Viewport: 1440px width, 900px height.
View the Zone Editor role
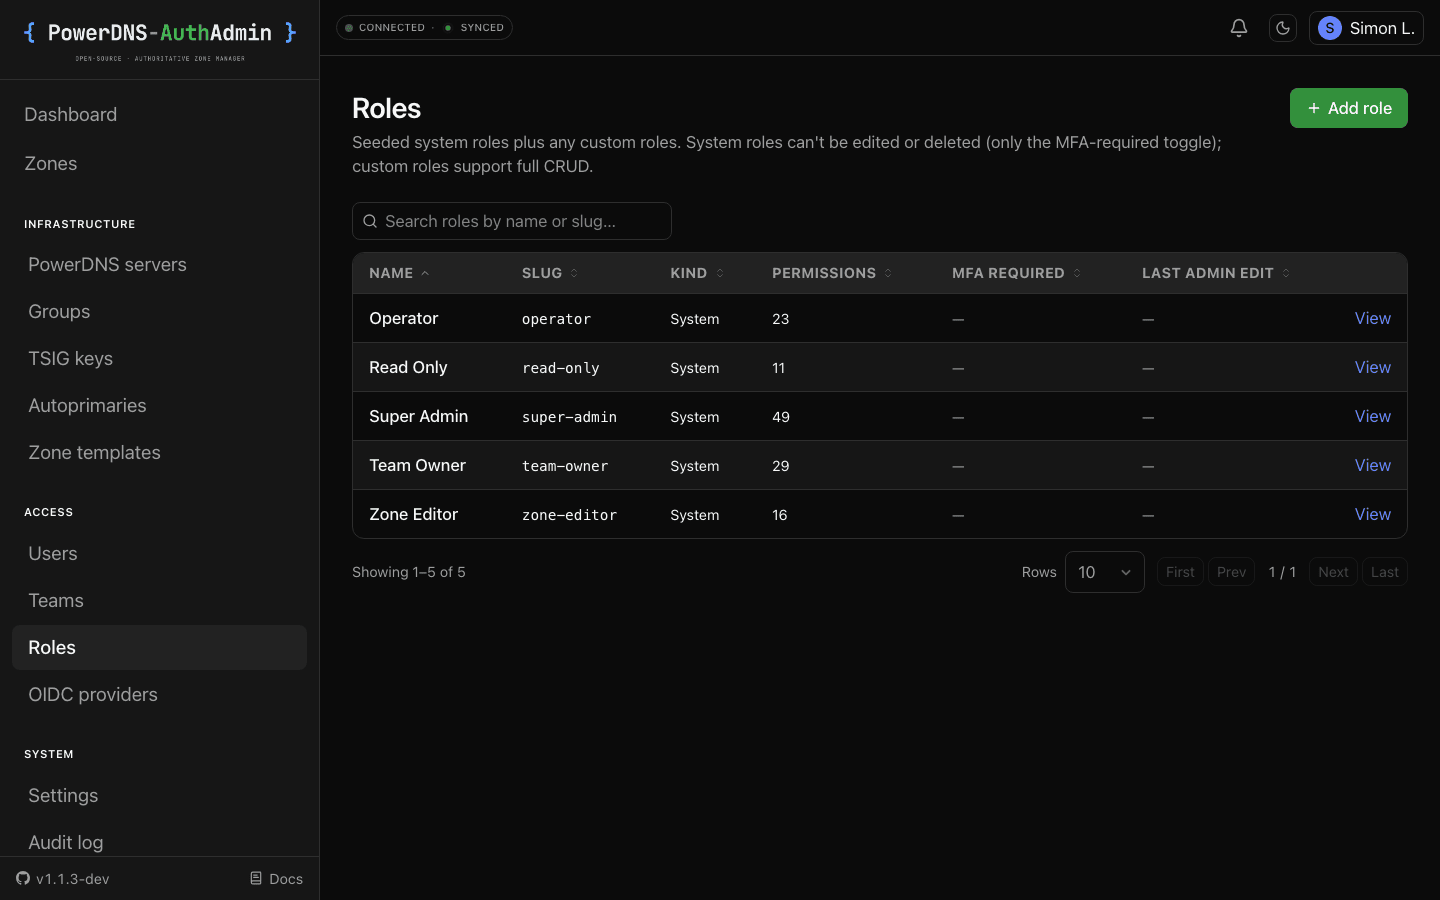pos(1372,514)
